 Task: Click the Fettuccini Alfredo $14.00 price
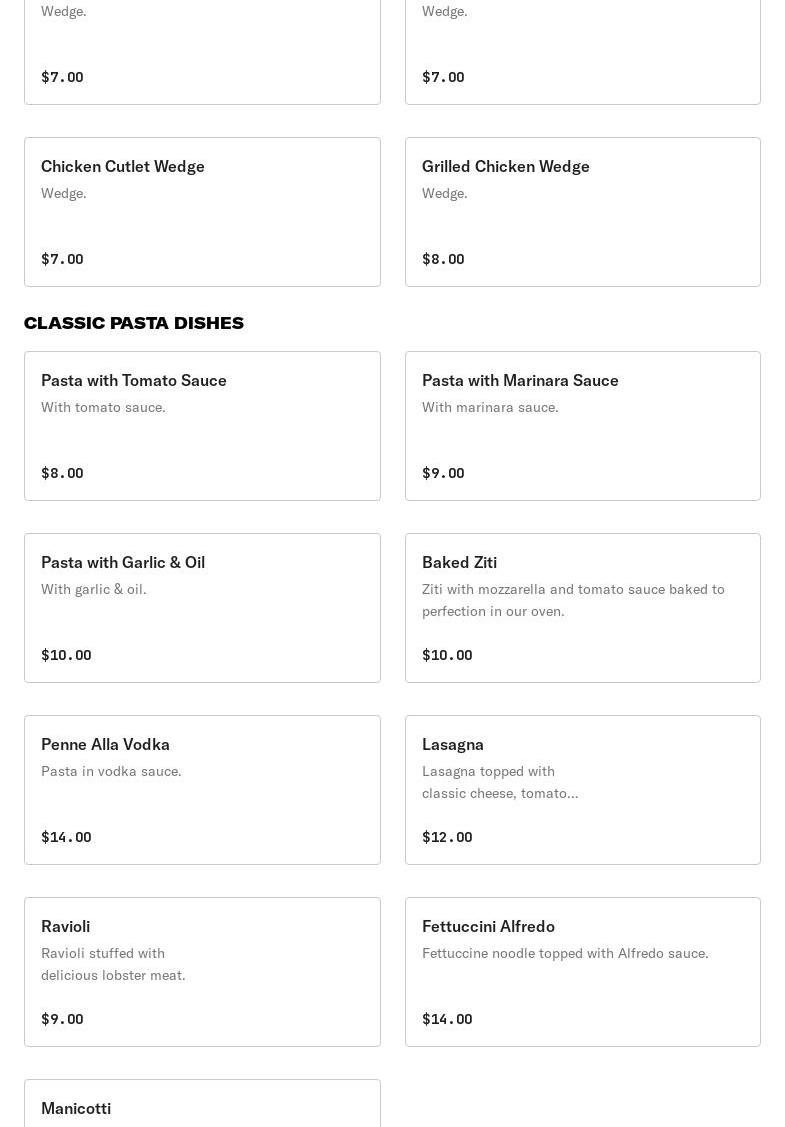point(447,1019)
